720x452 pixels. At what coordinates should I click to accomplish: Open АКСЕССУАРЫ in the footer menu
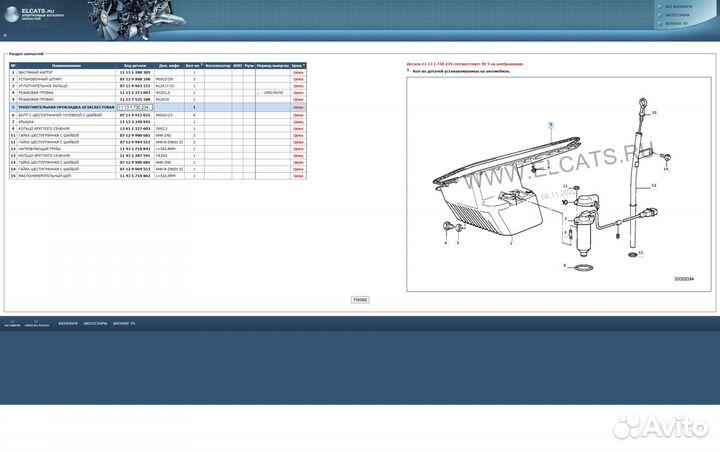96,324
